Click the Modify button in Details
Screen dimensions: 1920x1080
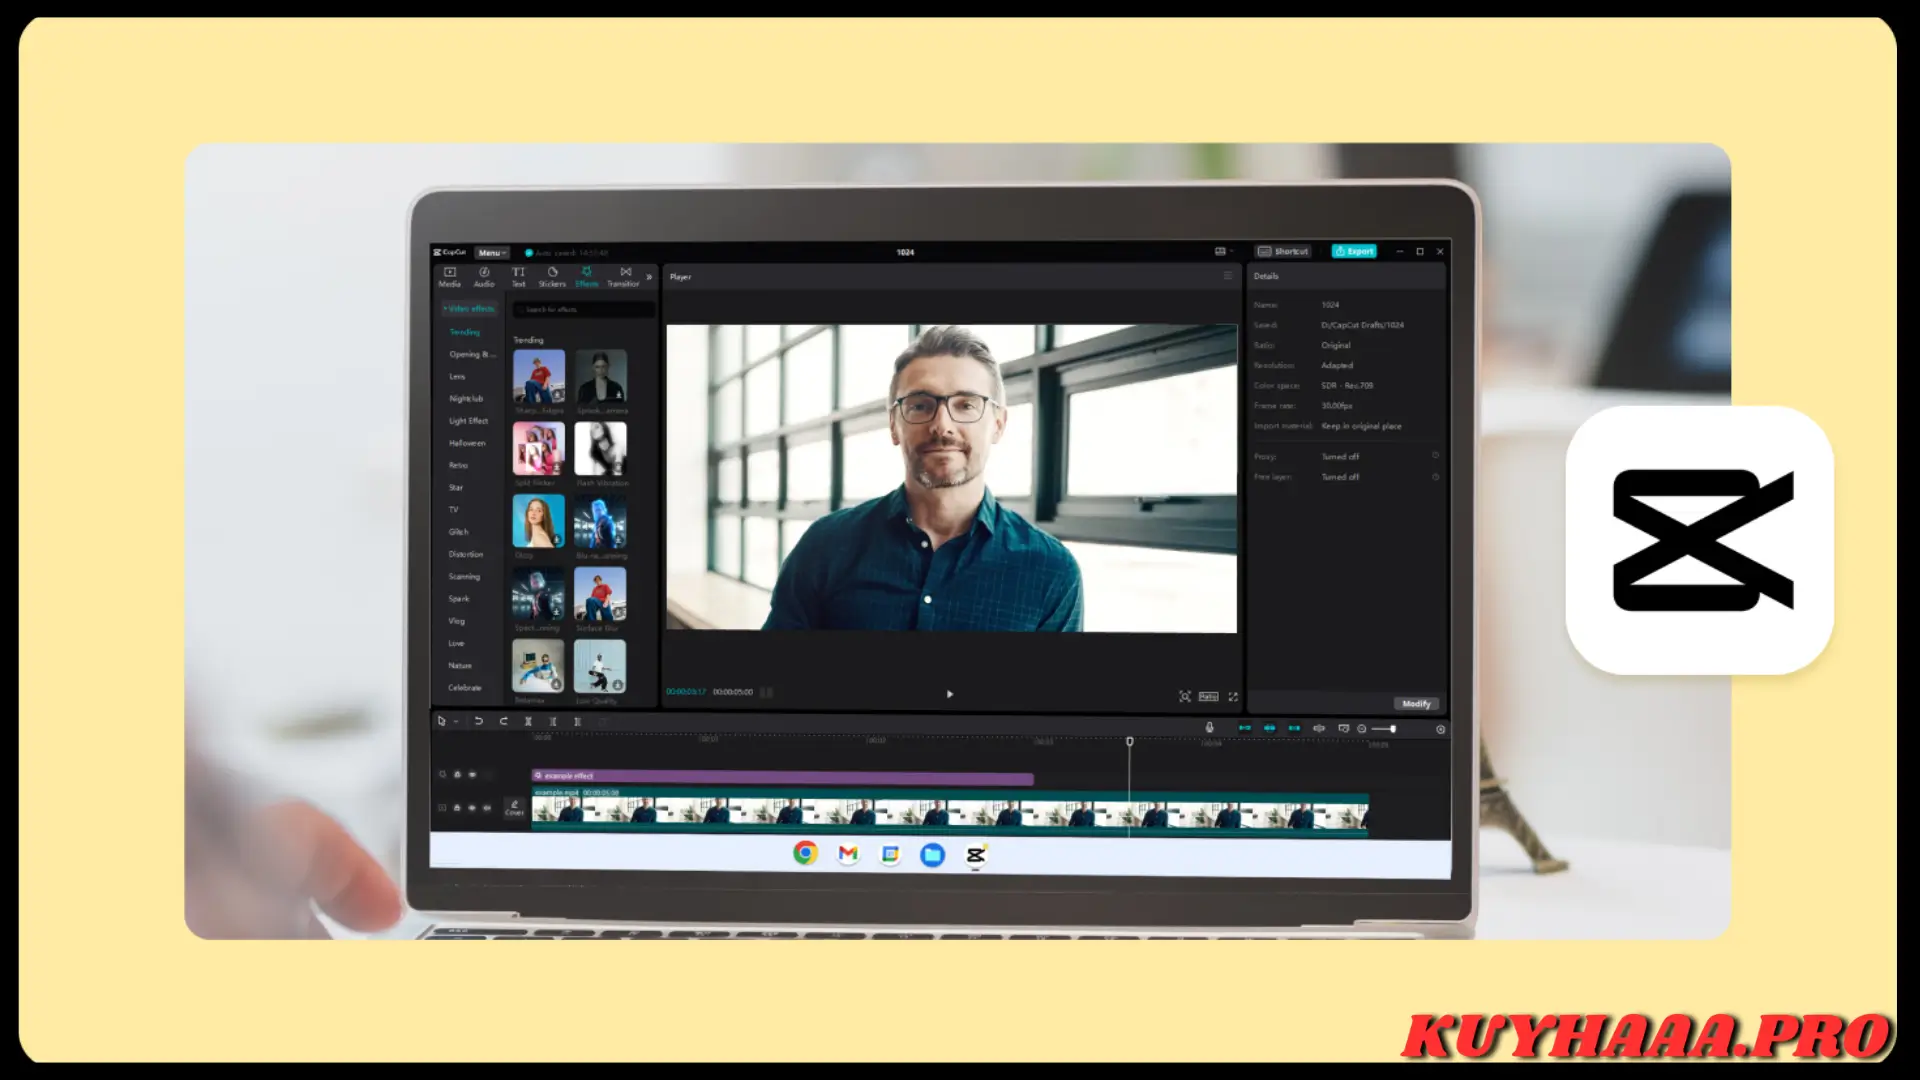[x=1416, y=704]
